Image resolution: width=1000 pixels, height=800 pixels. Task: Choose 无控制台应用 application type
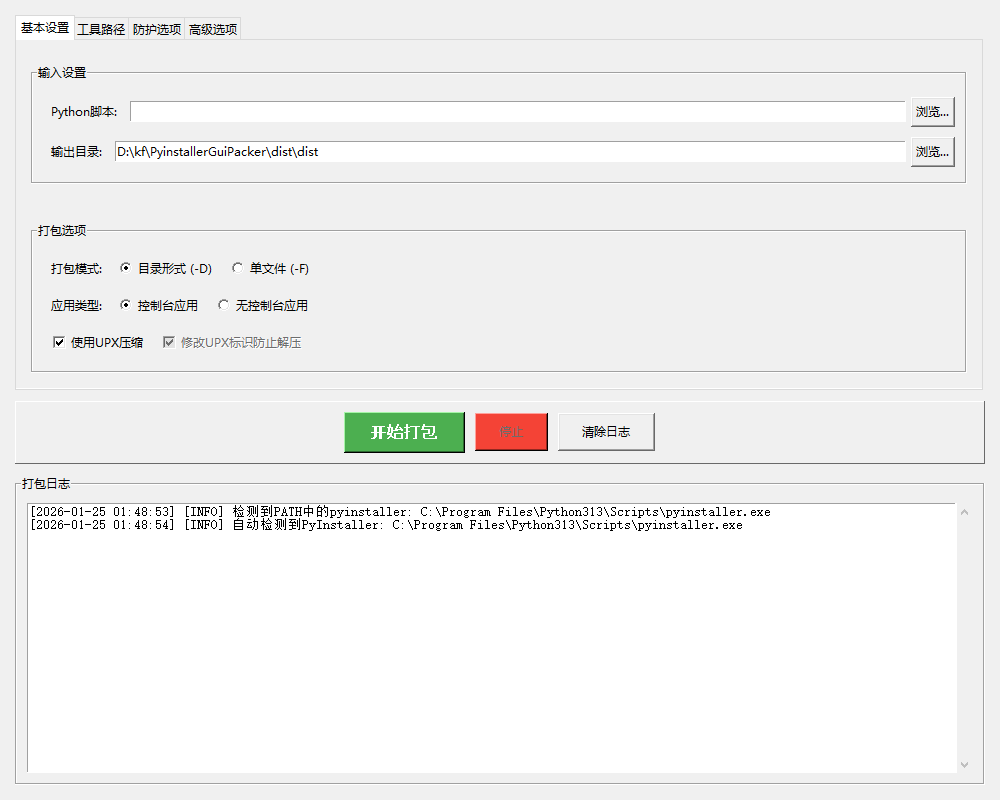[224, 305]
